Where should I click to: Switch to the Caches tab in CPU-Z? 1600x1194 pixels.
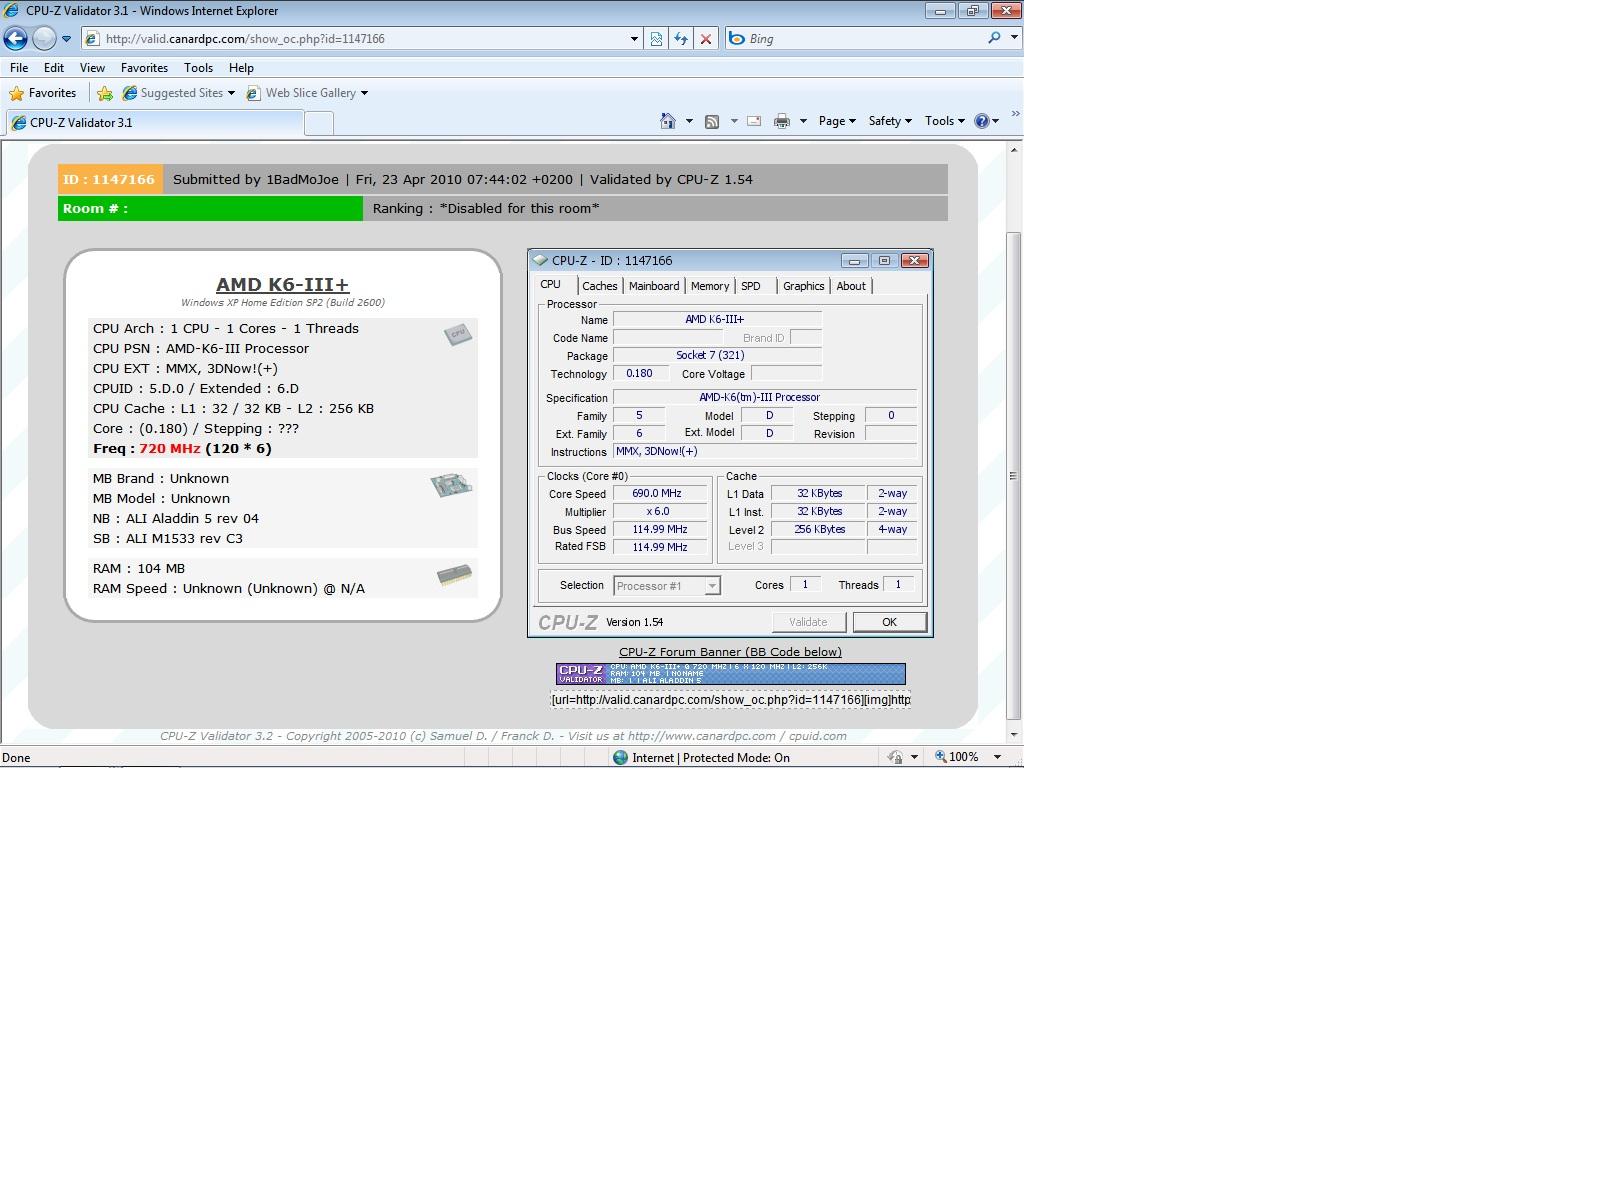[x=600, y=286]
